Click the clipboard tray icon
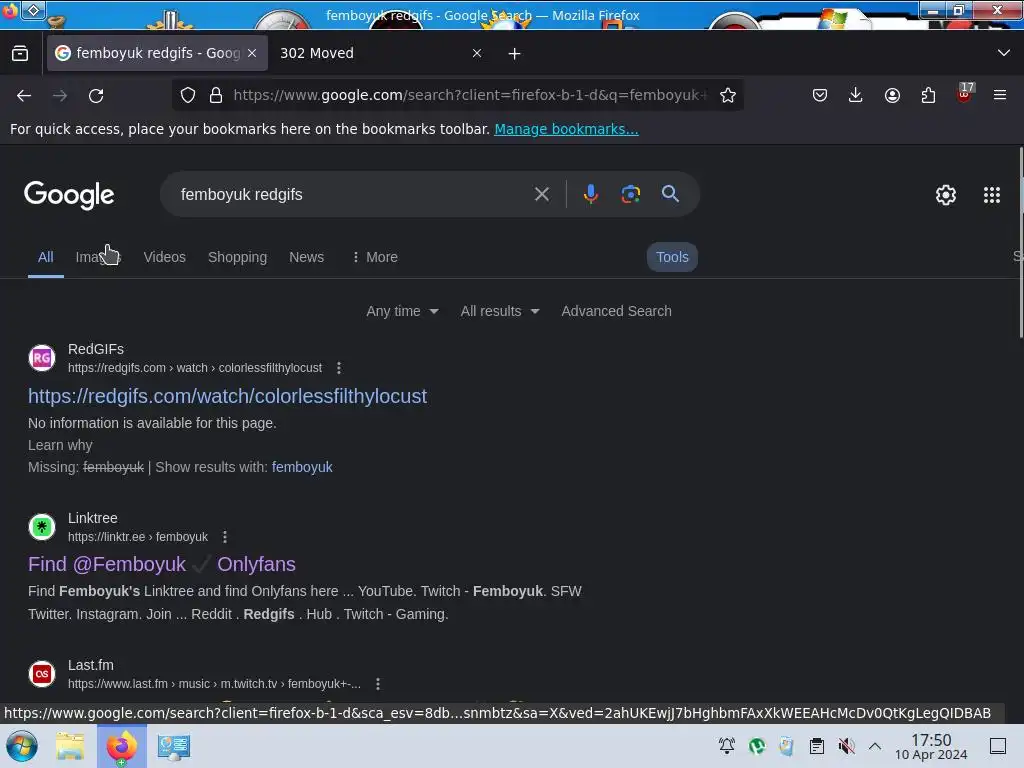Image resolution: width=1024 pixels, height=768 pixels. [816, 746]
